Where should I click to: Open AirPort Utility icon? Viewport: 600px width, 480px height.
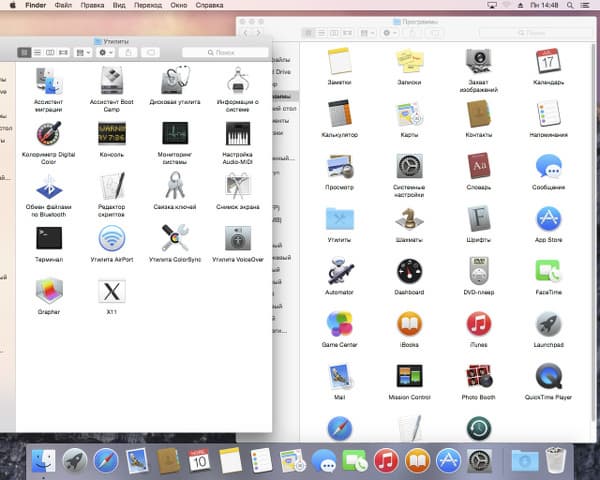click(112, 238)
